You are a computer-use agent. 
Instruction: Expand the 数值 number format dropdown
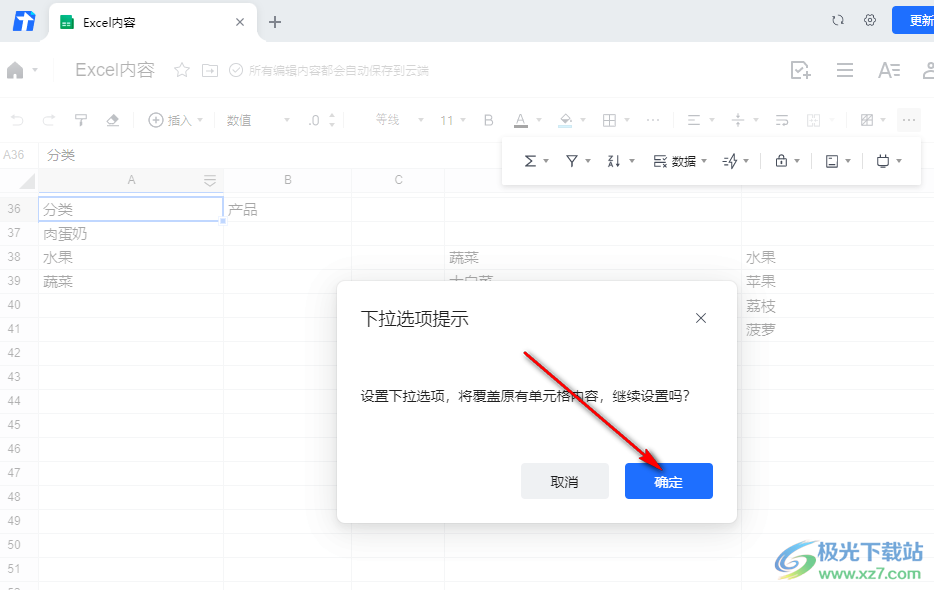[259, 120]
